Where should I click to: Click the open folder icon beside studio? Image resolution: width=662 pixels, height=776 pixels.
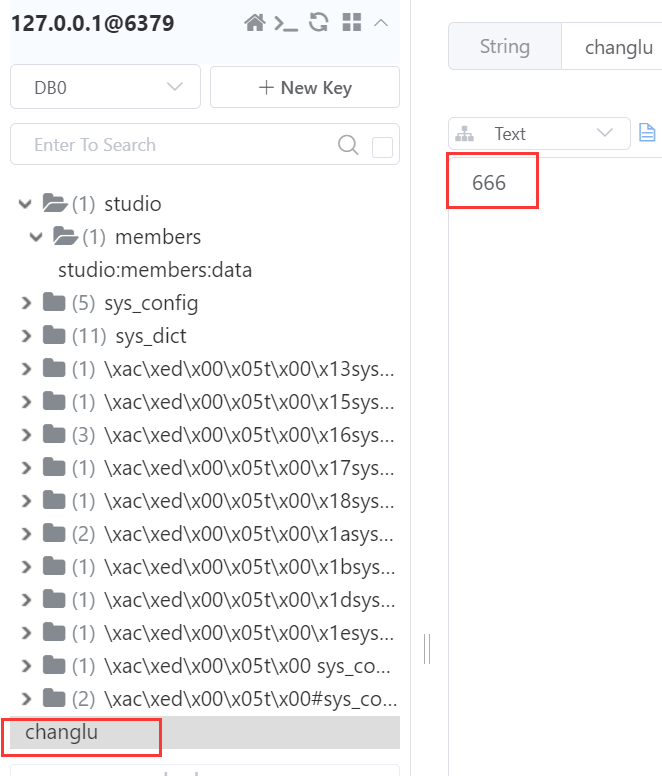point(56,204)
